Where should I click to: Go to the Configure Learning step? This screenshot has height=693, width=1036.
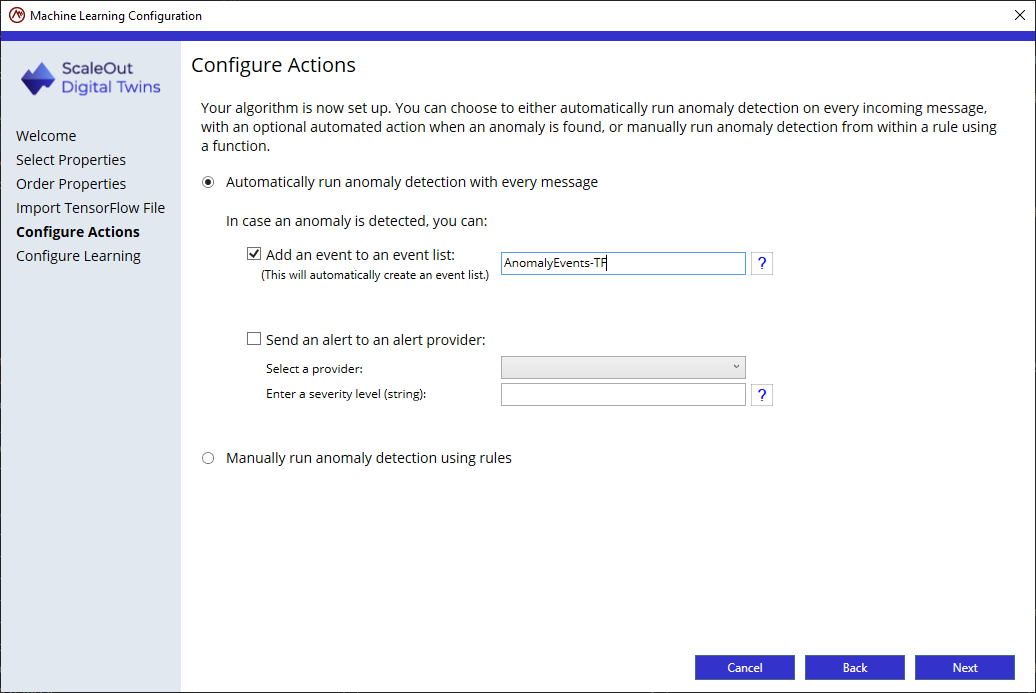click(x=78, y=256)
